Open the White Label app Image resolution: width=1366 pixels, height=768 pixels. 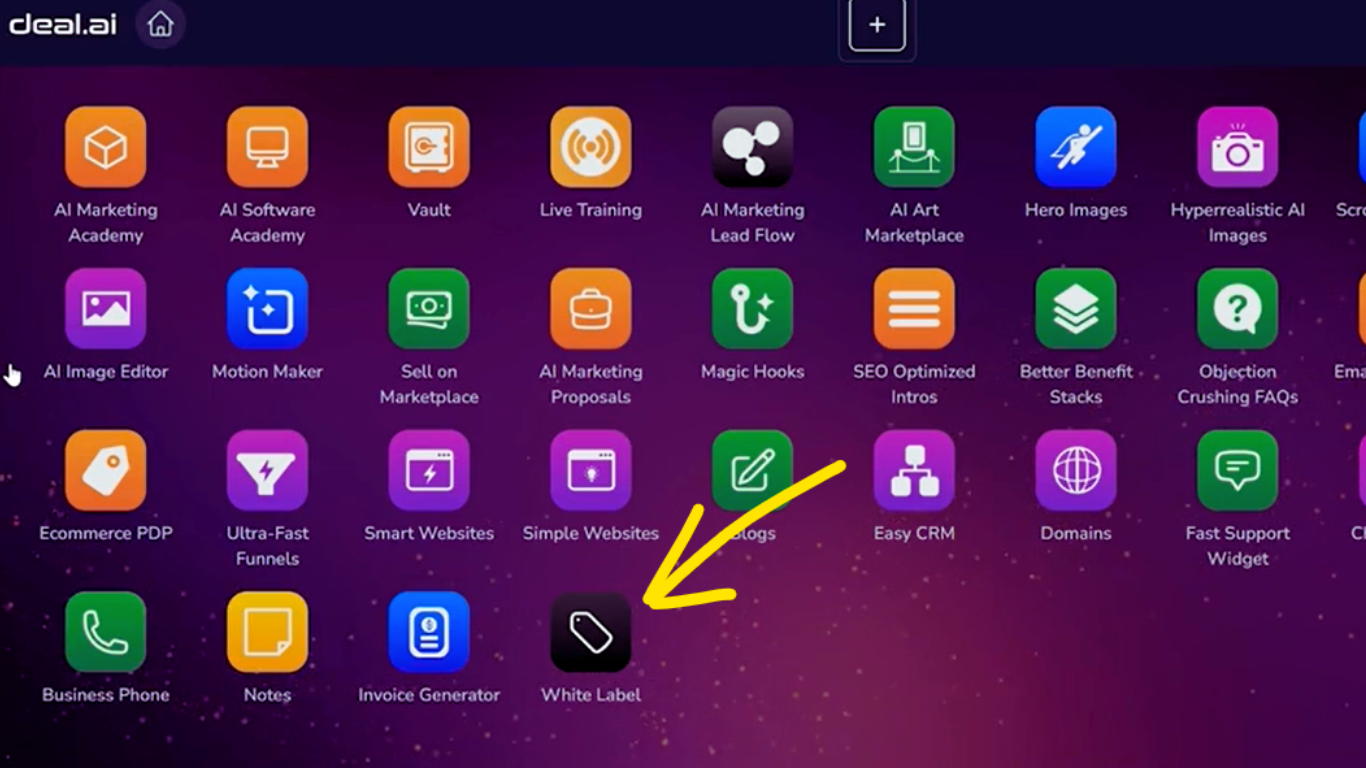[591, 632]
